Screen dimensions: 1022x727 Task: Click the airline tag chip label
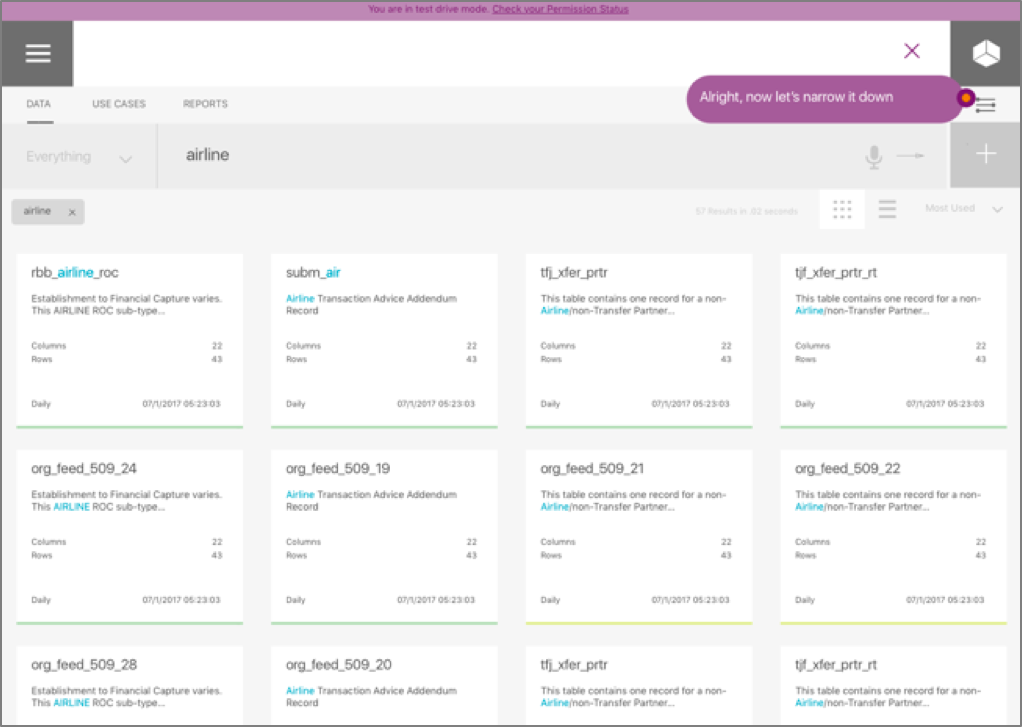click(37, 211)
